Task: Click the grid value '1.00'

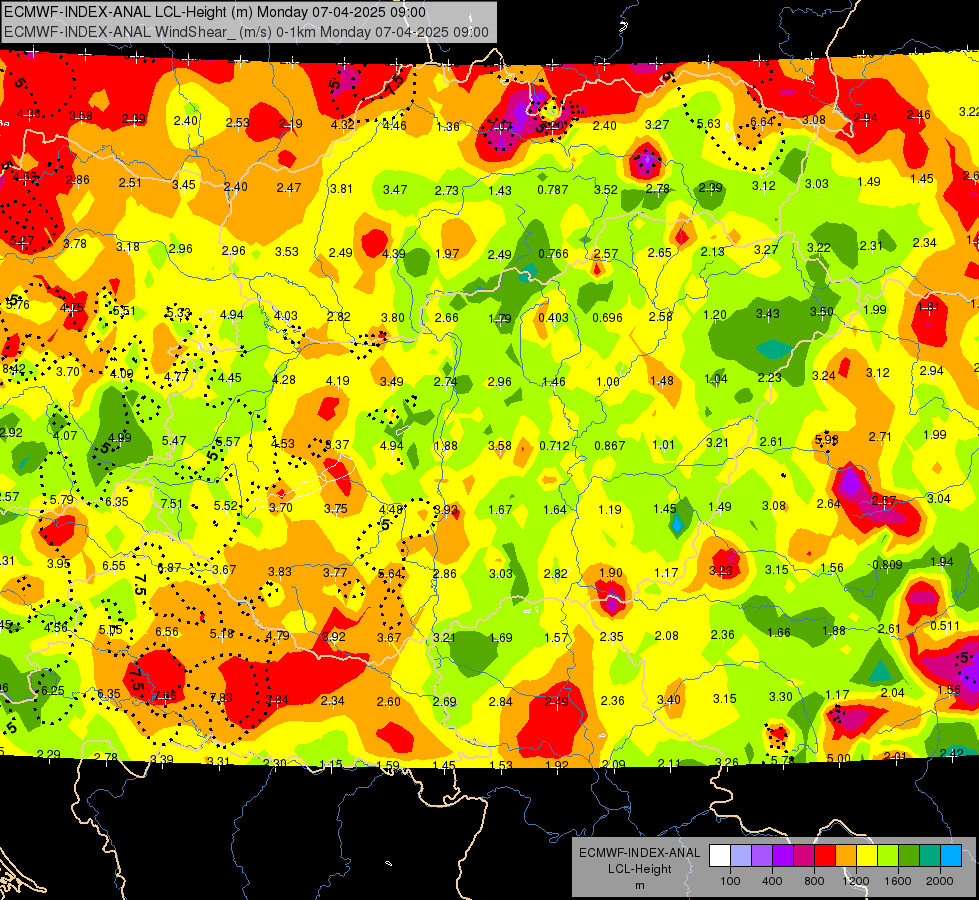Action: 608,382
